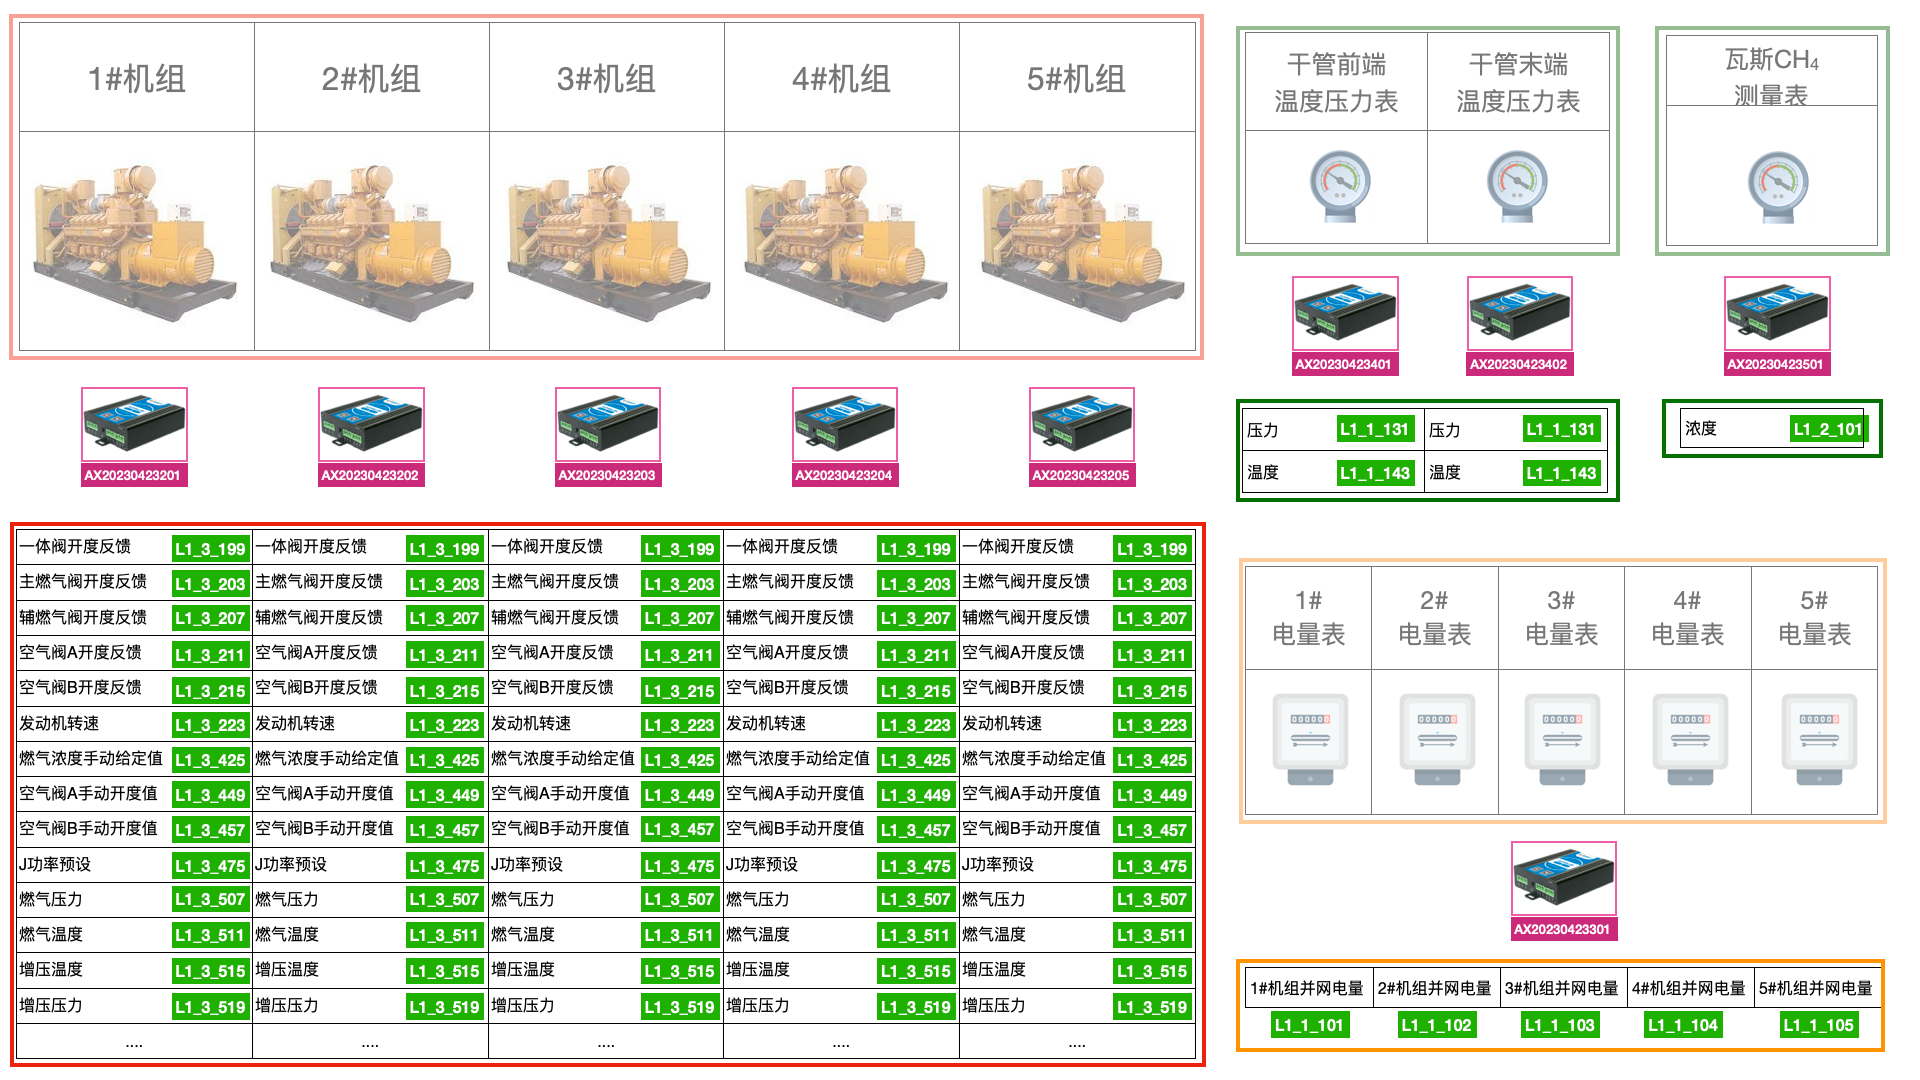Click gateway device AX20230423205
1920x1080 pixels.
click(1082, 426)
